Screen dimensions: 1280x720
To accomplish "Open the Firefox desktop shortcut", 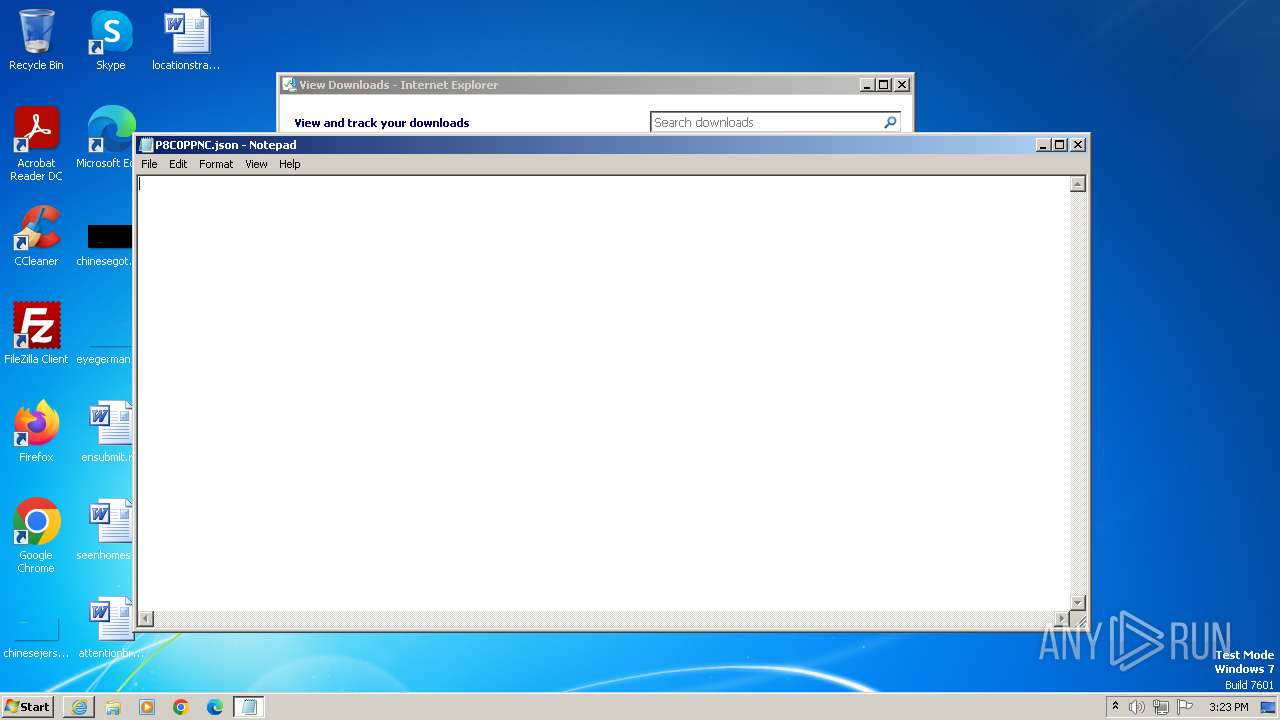I will tap(36, 432).
